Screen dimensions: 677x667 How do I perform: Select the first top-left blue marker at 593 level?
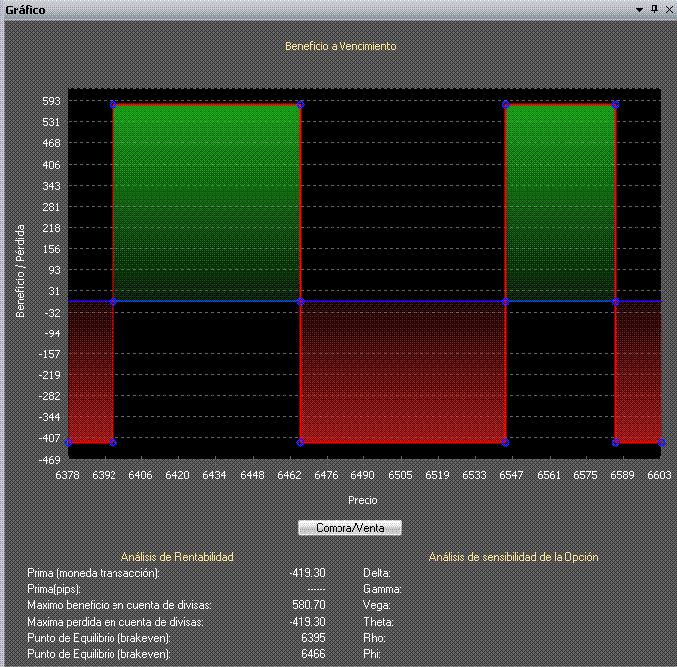point(113,104)
